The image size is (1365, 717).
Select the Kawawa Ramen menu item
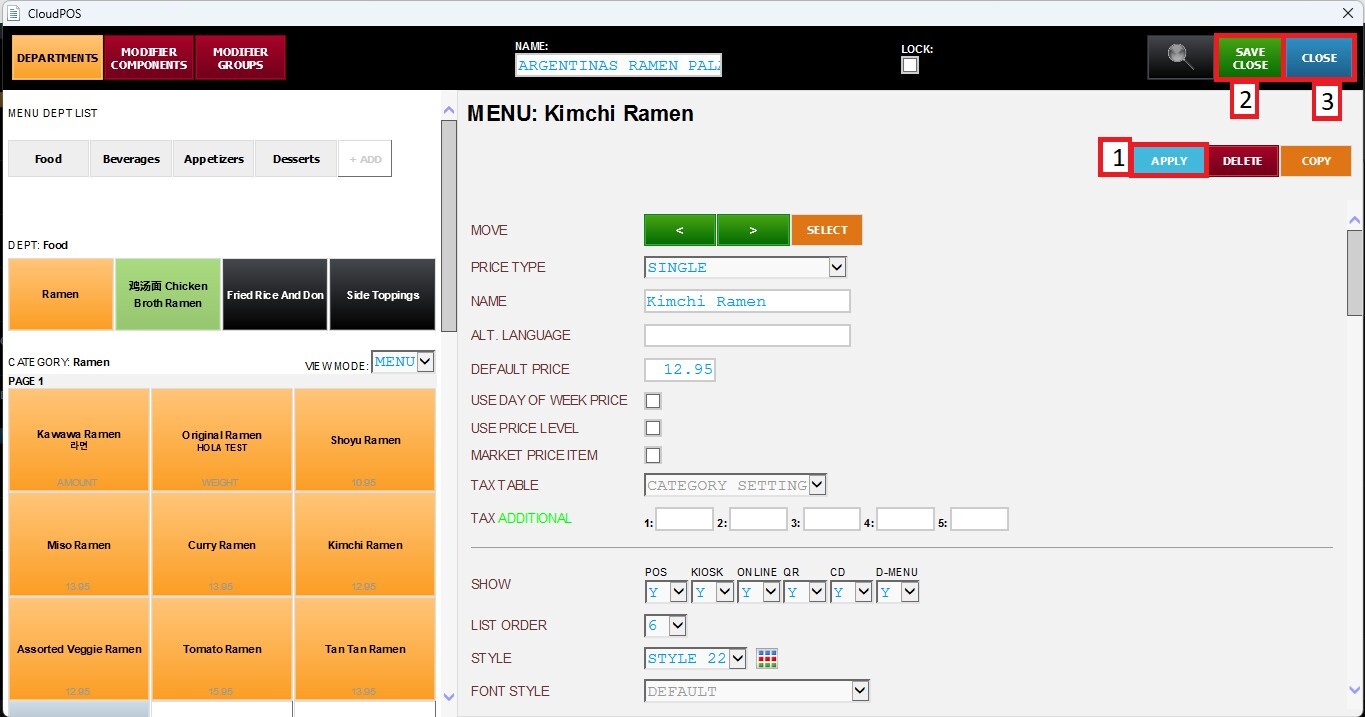(x=79, y=440)
